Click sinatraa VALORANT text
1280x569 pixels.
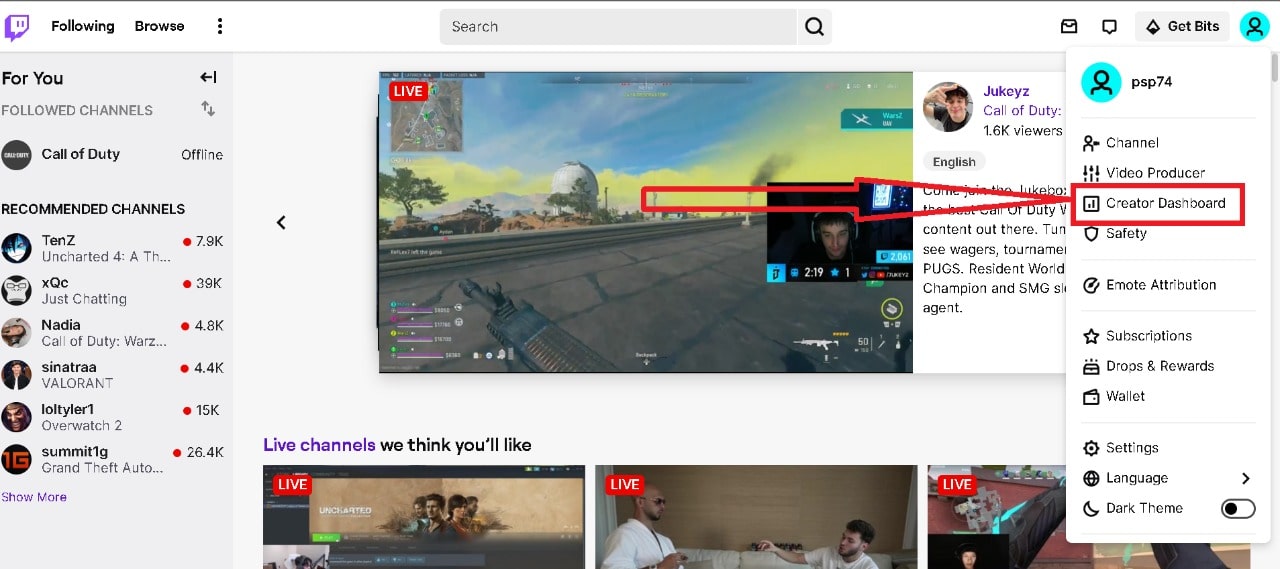(x=77, y=383)
